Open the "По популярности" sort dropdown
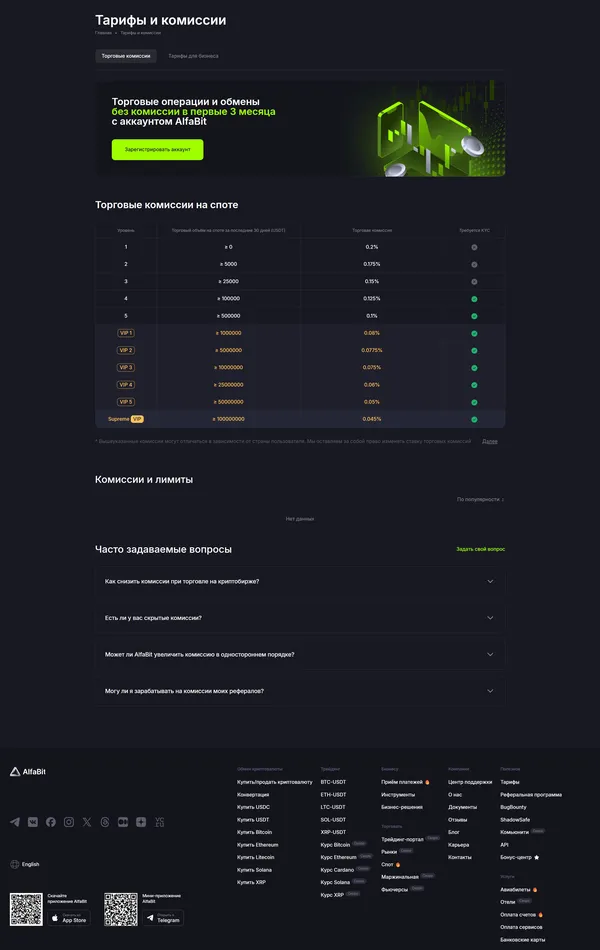Screen dimensions: 600x950 click(480, 498)
